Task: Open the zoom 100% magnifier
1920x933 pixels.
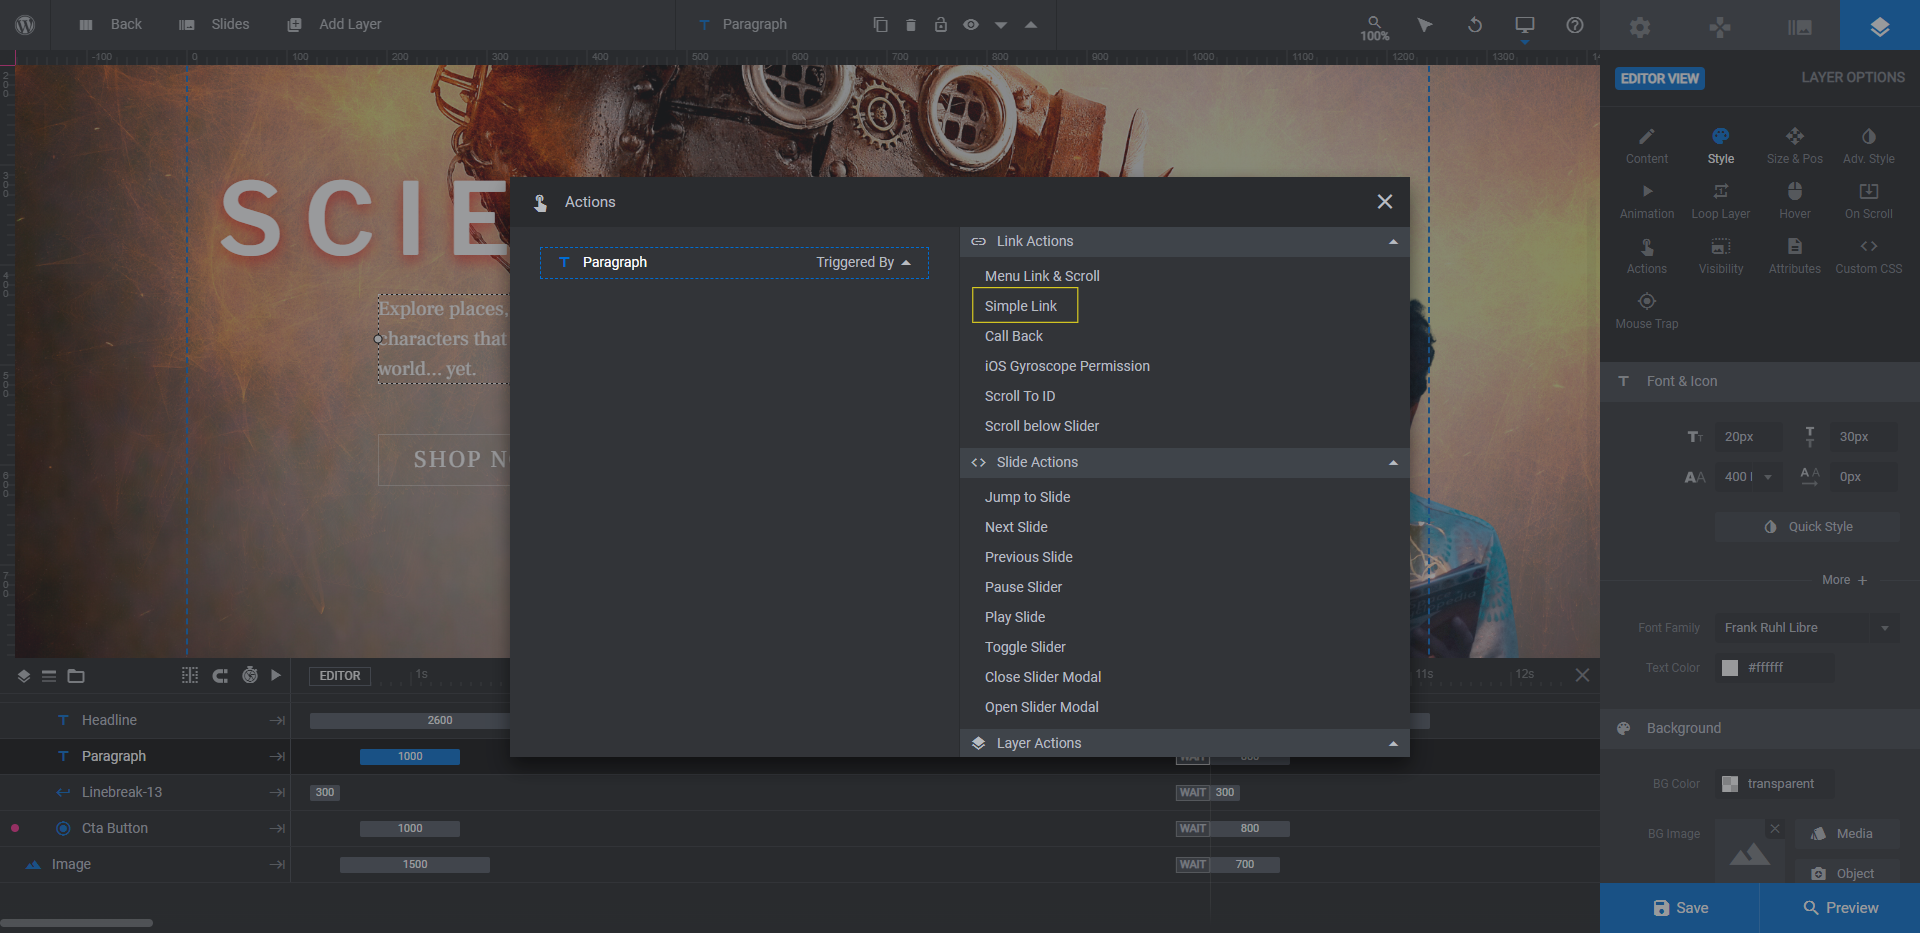Action: click(x=1374, y=27)
